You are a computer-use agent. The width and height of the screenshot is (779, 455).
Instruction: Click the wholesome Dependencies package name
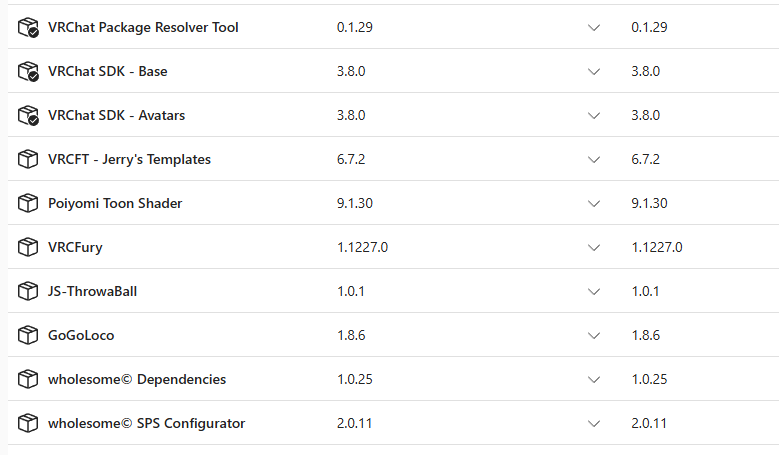point(136,380)
